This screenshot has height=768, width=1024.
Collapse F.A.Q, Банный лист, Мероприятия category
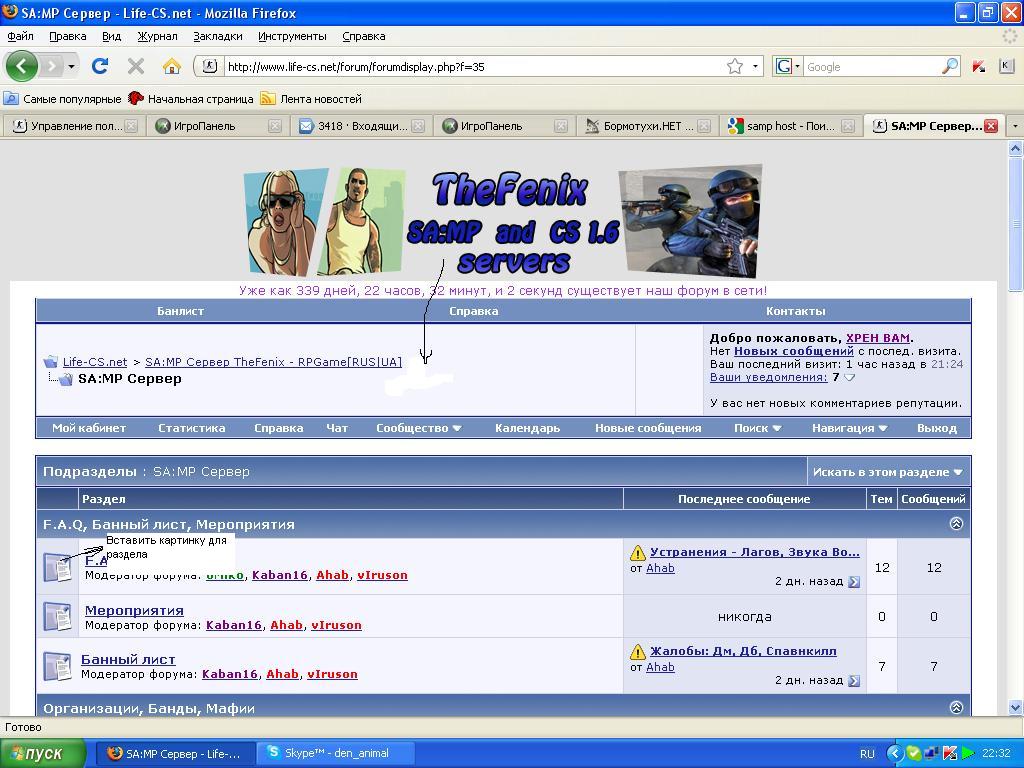click(956, 524)
